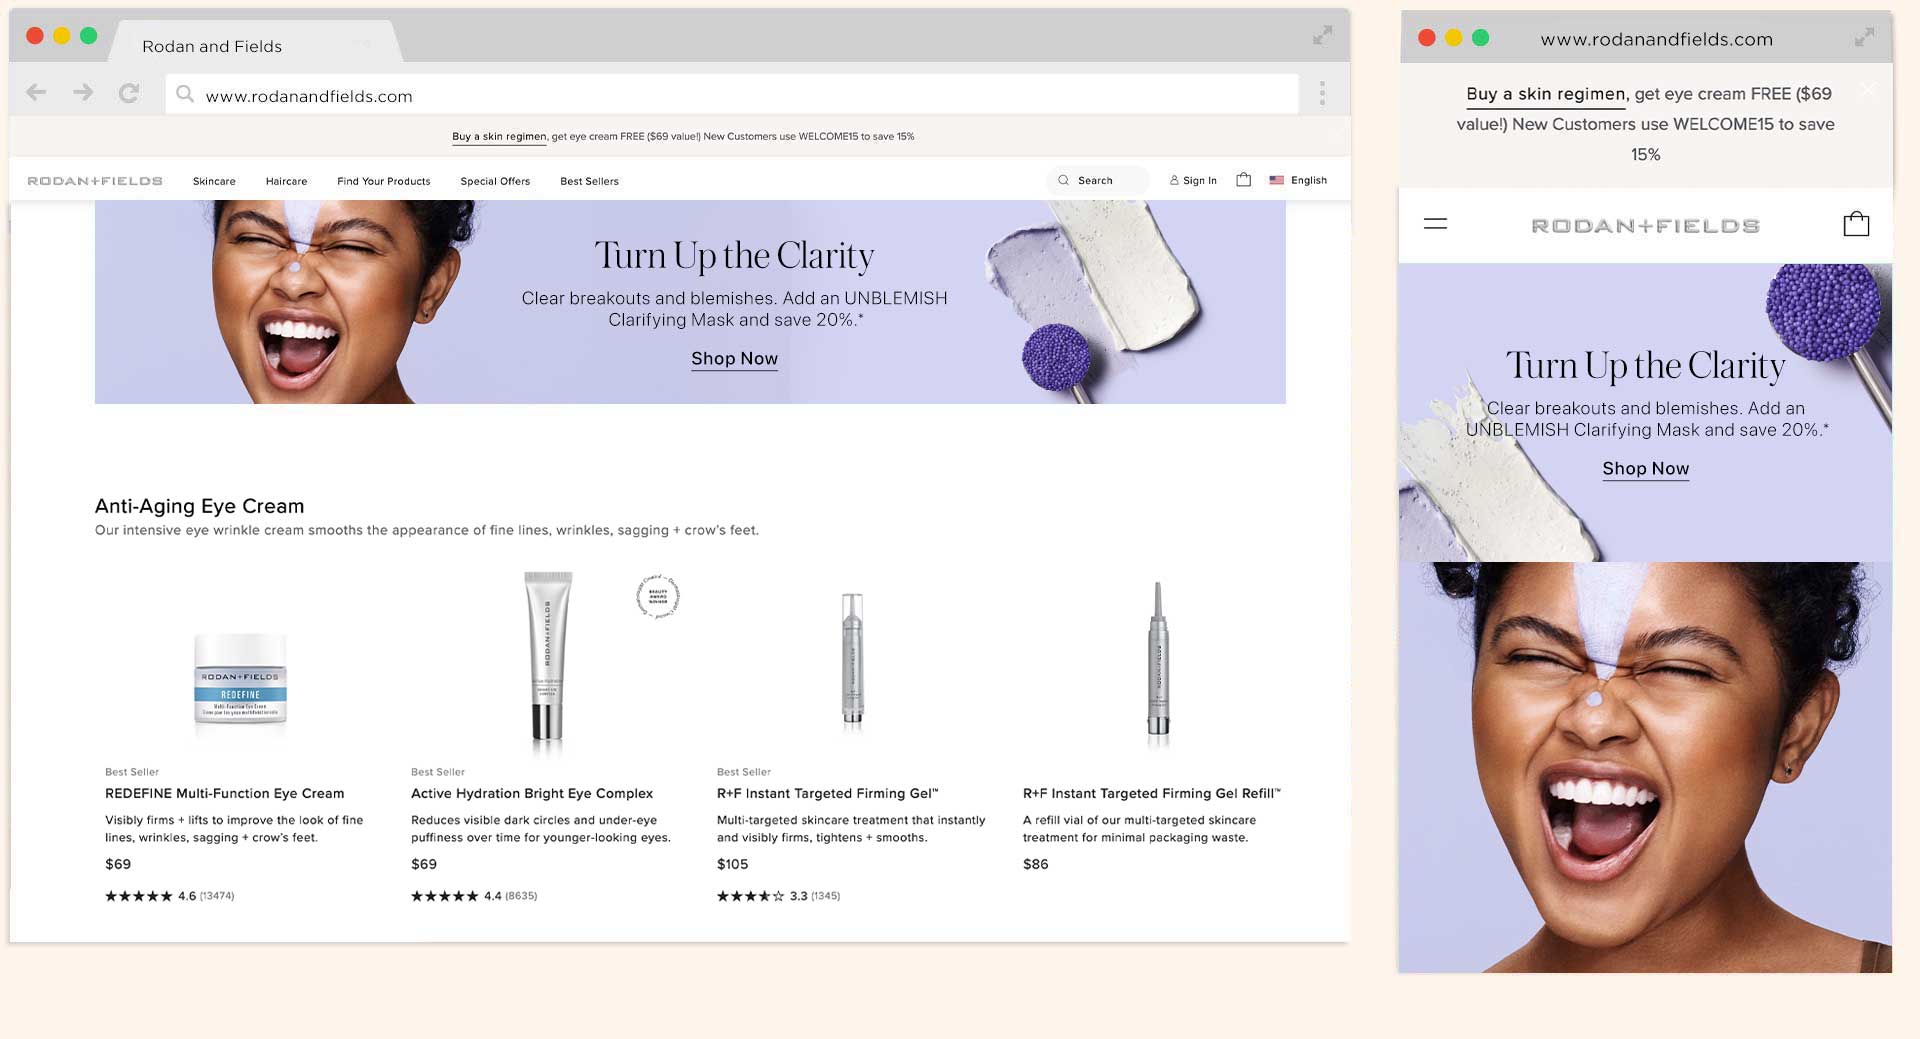1920x1039 pixels.
Task: Click the Sign In person icon
Action: click(x=1174, y=181)
